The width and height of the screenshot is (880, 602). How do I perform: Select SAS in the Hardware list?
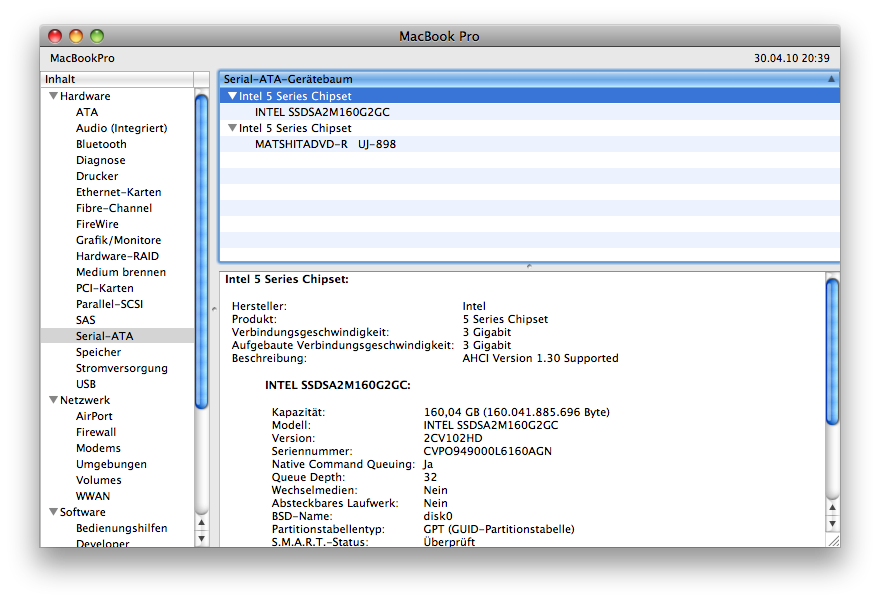tap(85, 320)
